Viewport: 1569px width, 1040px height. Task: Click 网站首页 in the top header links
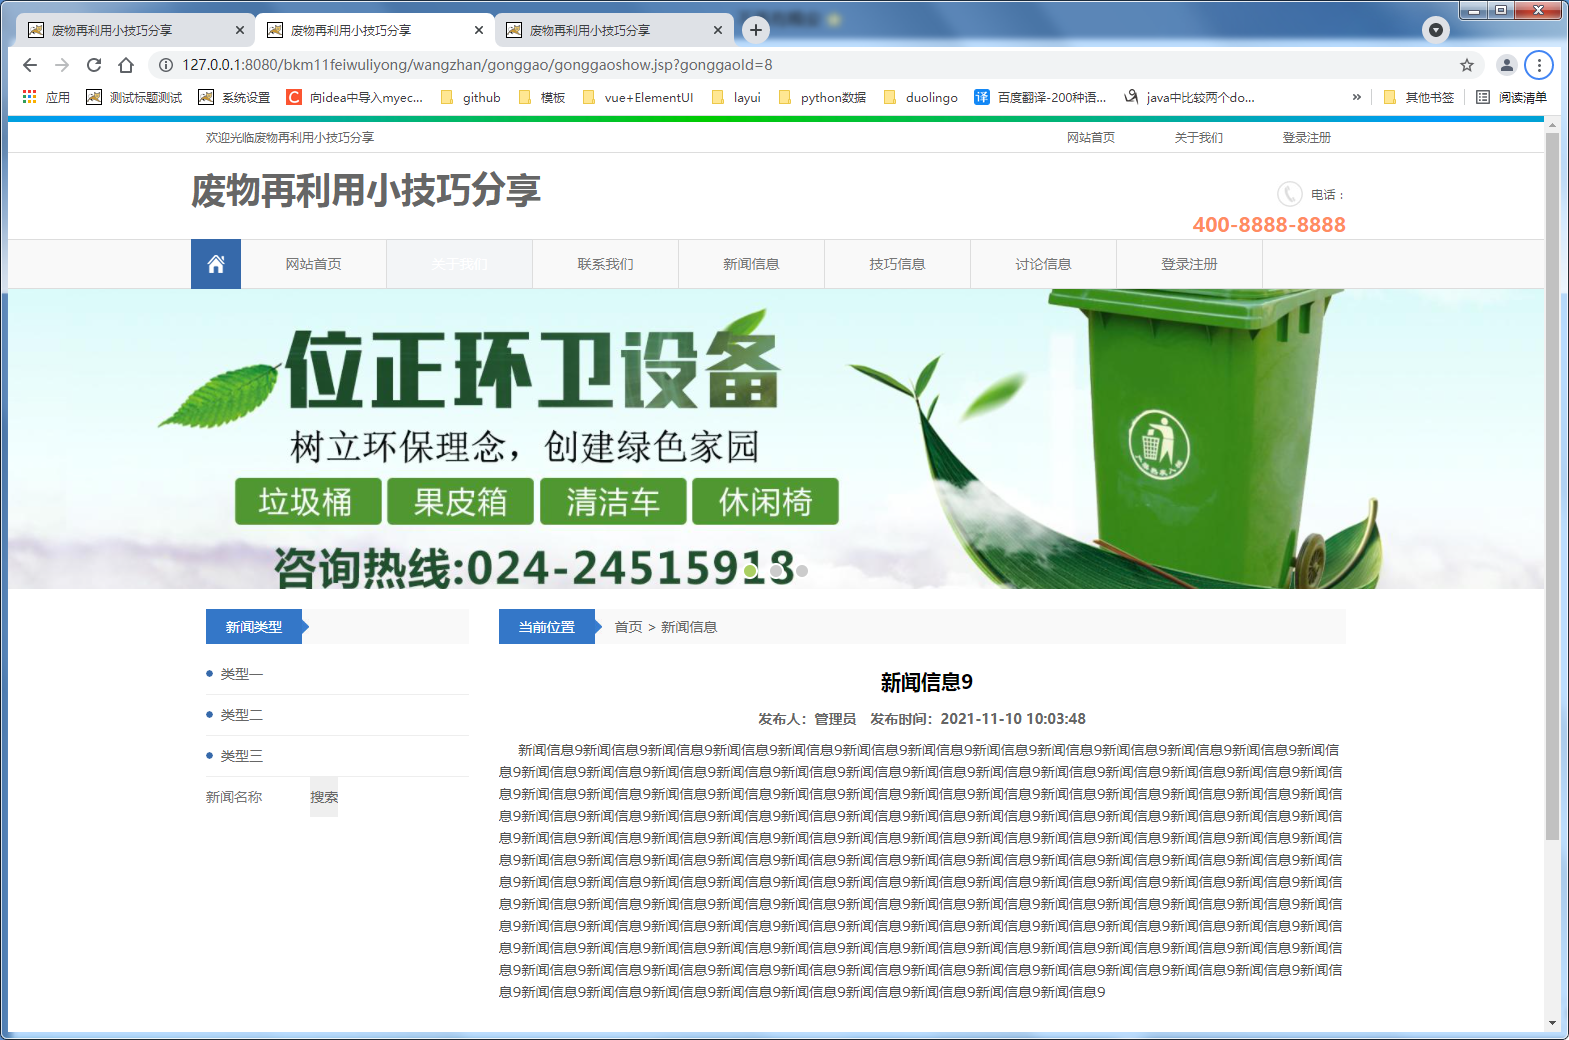tap(1090, 137)
